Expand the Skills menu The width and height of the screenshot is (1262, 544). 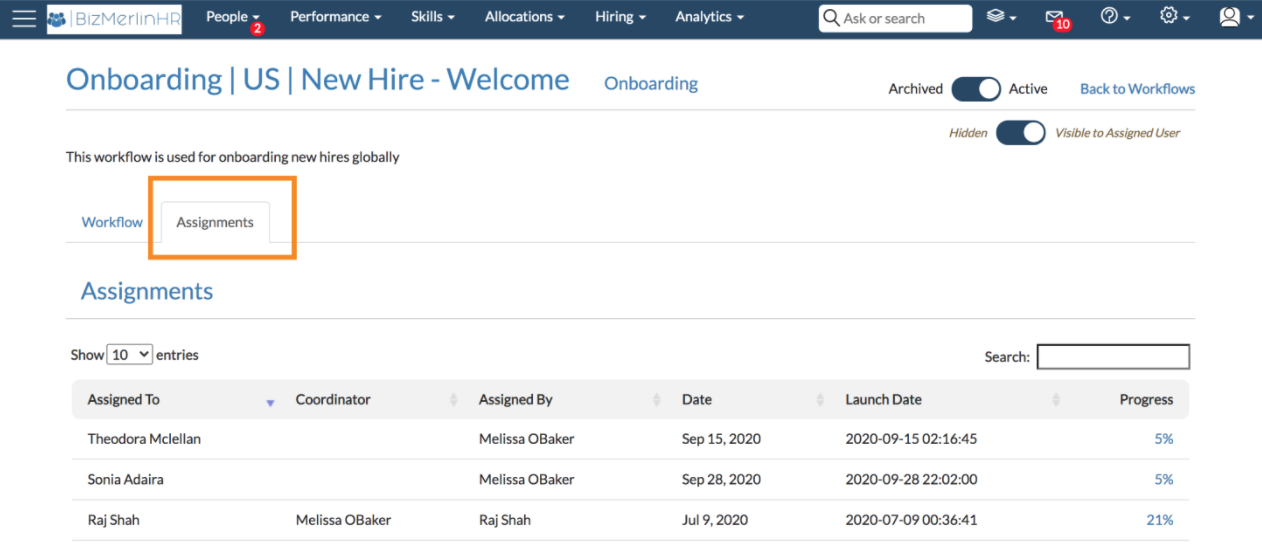click(433, 17)
